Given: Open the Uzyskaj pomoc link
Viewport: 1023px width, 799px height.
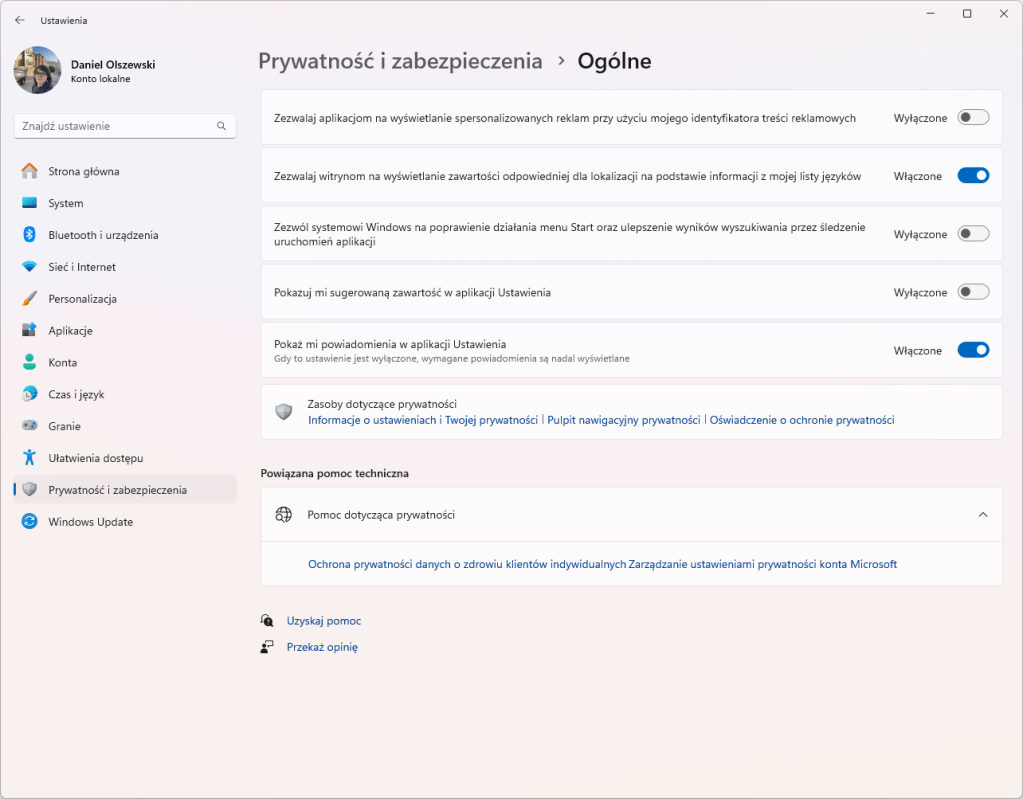Looking at the screenshot, I should tap(323, 620).
